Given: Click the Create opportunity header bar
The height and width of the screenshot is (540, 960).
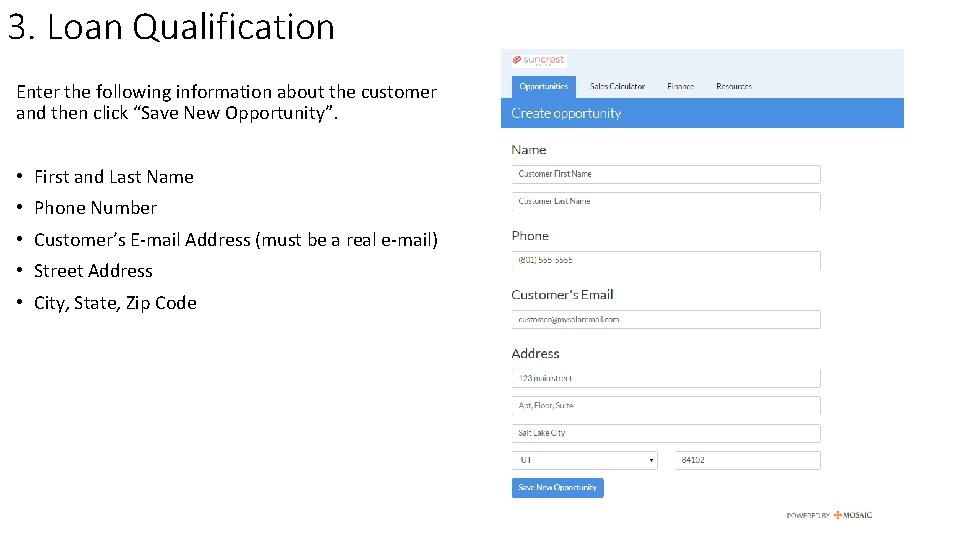Looking at the screenshot, I should [702, 113].
